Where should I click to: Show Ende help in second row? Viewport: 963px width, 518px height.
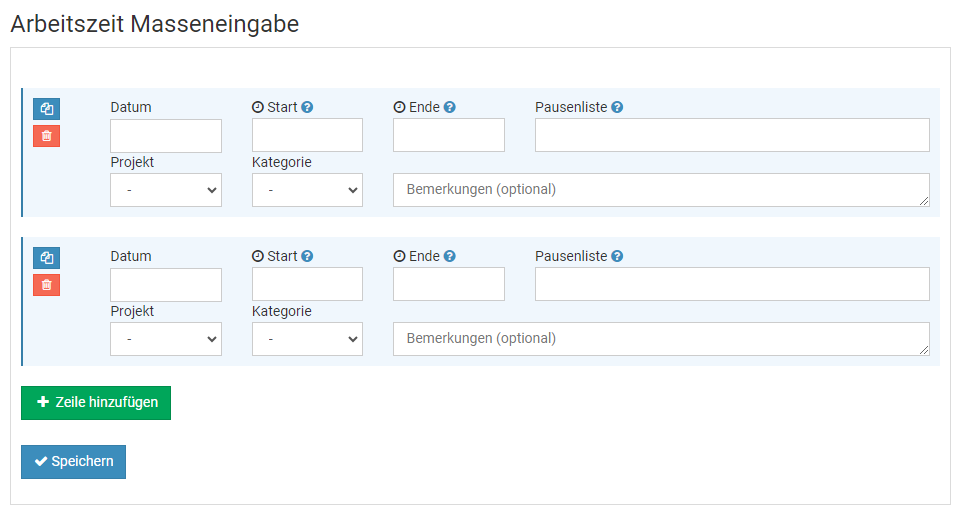[450, 256]
